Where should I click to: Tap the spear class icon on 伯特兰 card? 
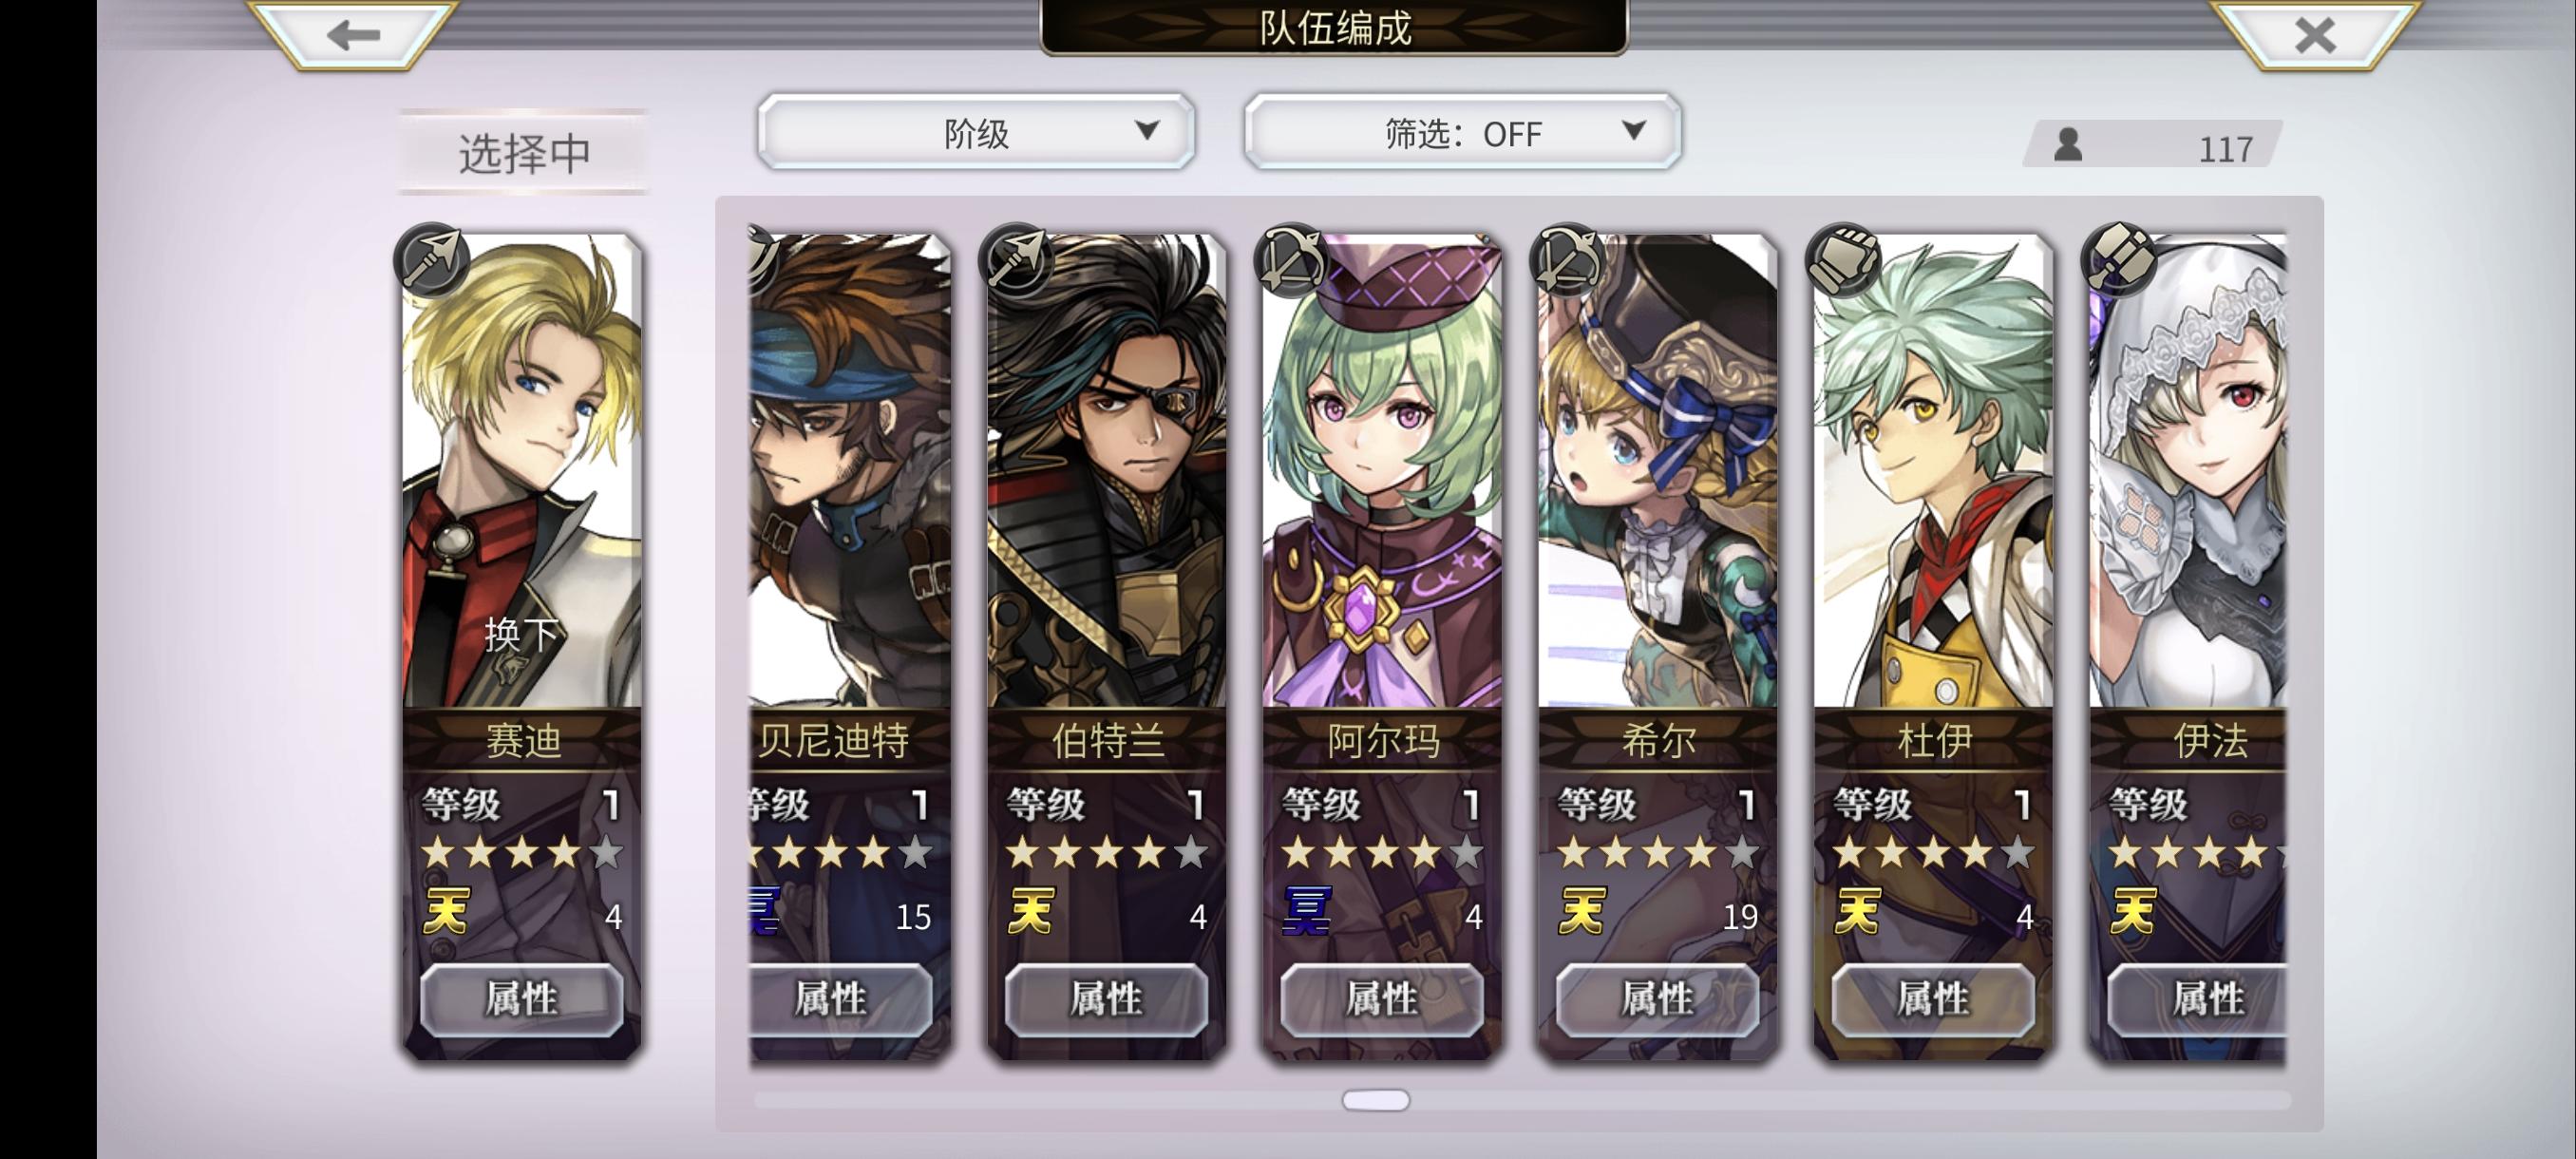coord(1017,261)
